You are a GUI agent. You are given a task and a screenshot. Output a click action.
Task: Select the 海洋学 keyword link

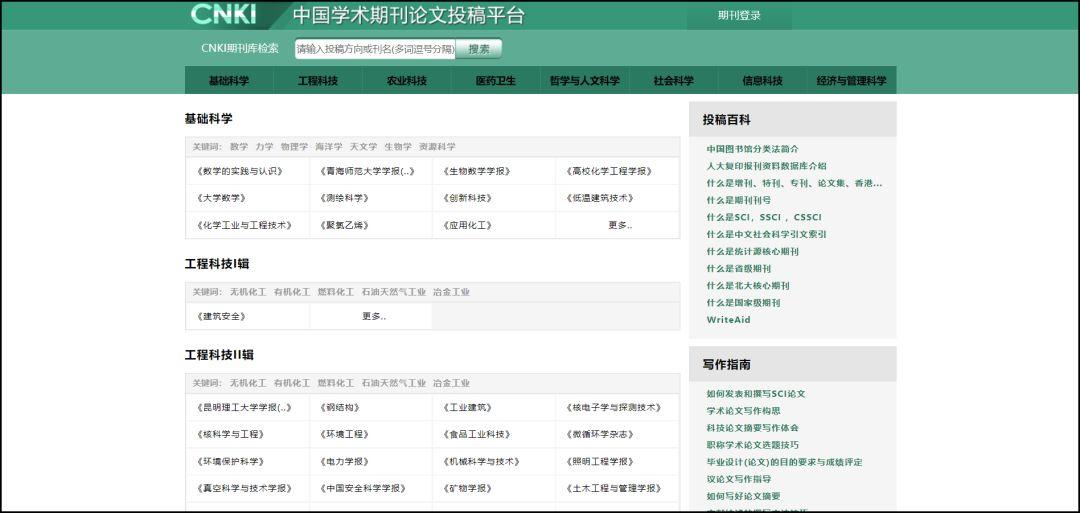(x=329, y=147)
